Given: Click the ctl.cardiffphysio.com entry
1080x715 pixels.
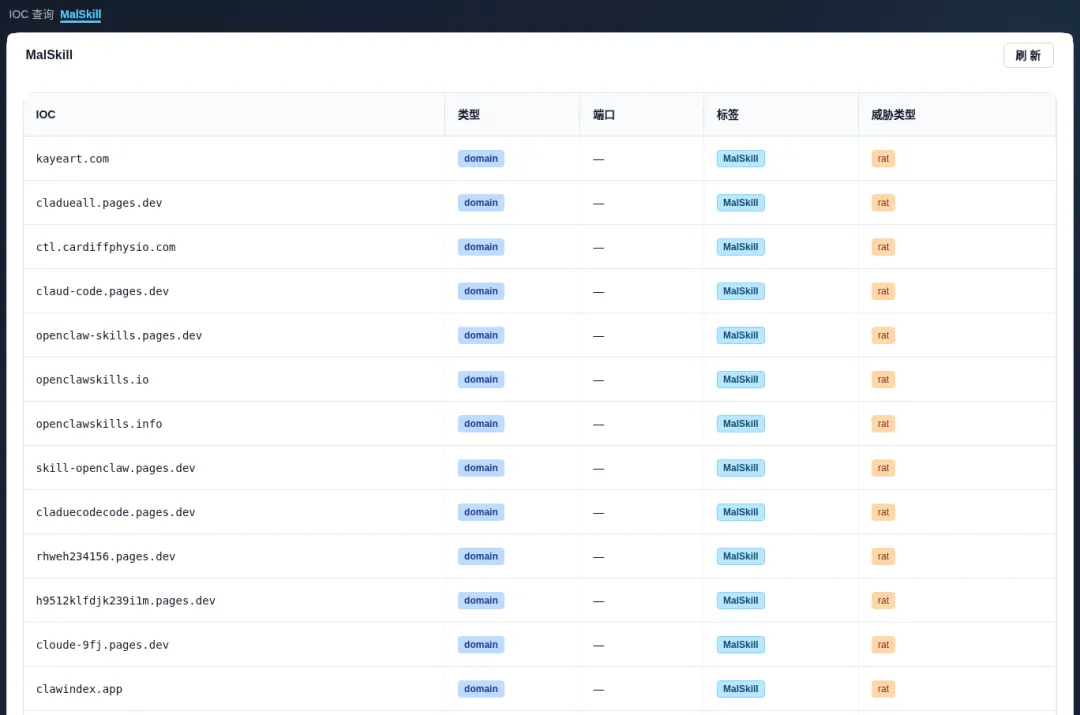Looking at the screenshot, I should click(105, 247).
